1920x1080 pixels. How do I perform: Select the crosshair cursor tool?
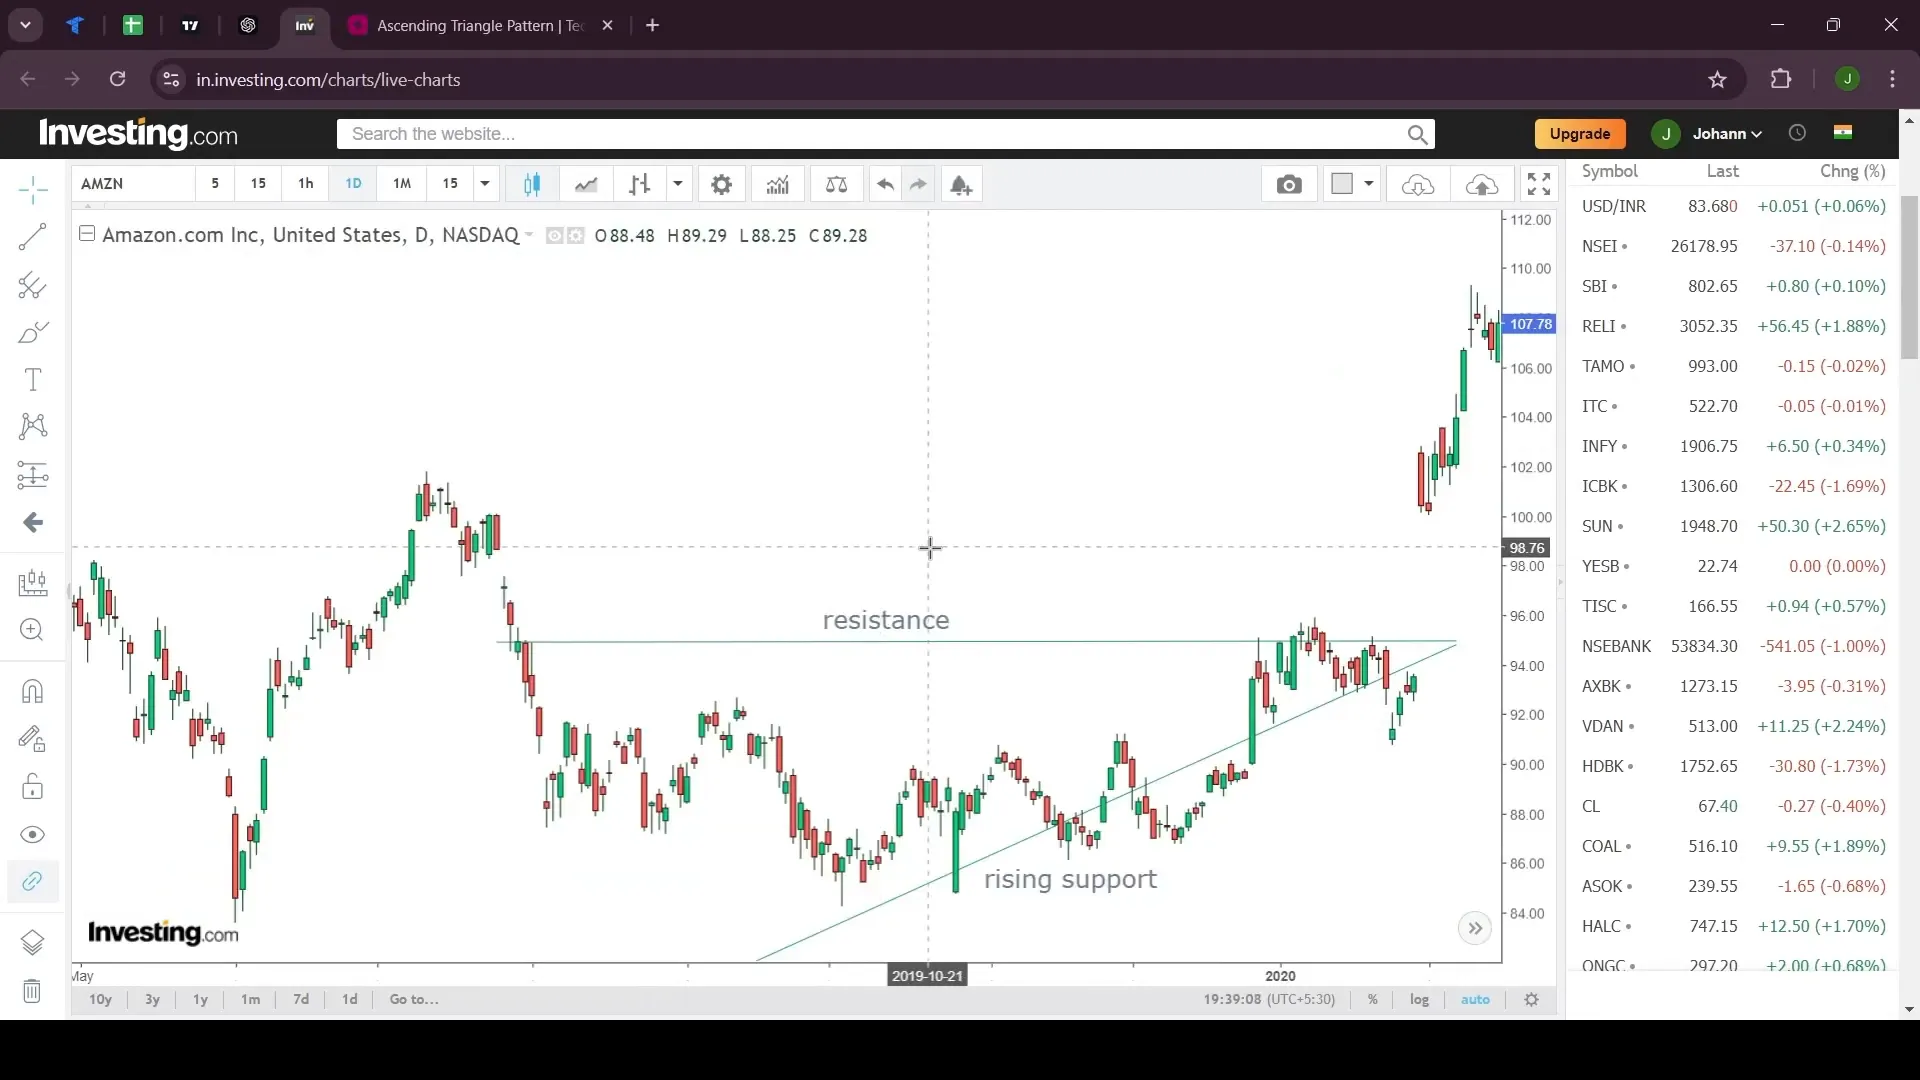pos(32,189)
